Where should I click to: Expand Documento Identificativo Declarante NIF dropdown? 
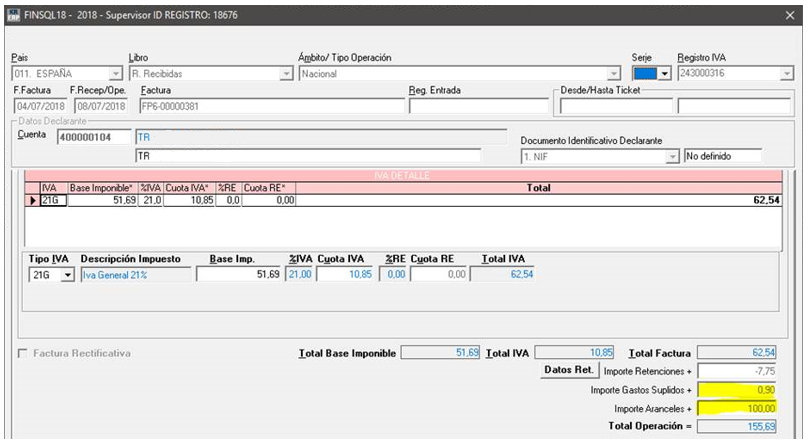coord(673,157)
